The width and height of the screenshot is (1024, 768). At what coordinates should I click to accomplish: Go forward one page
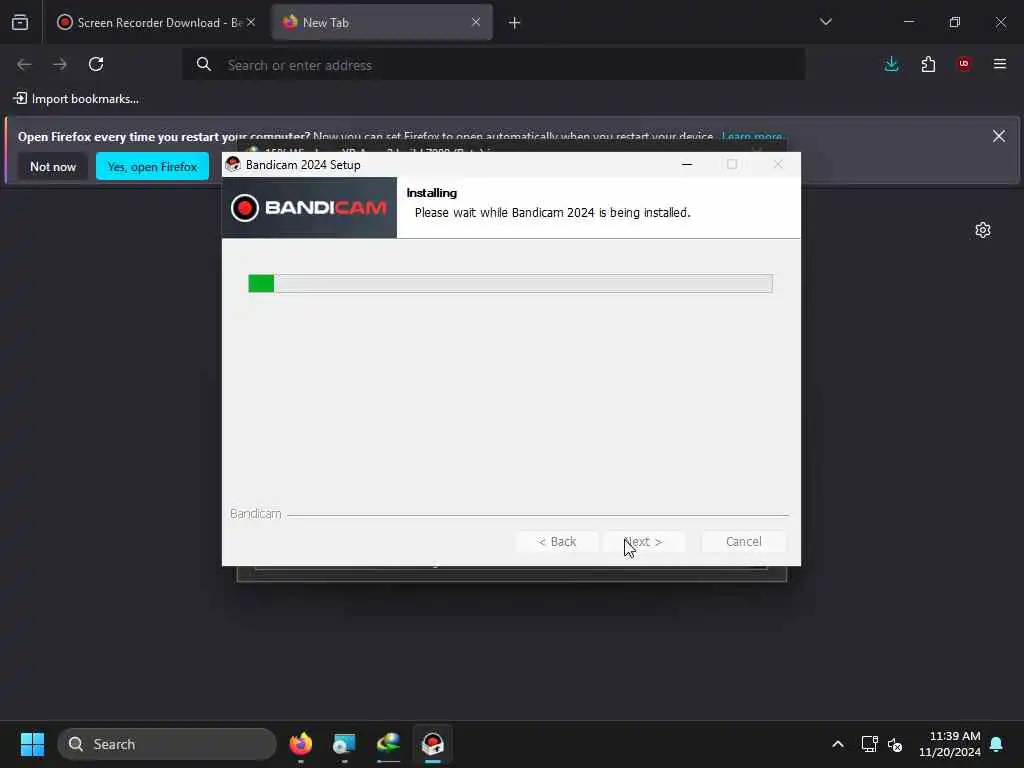click(60, 64)
